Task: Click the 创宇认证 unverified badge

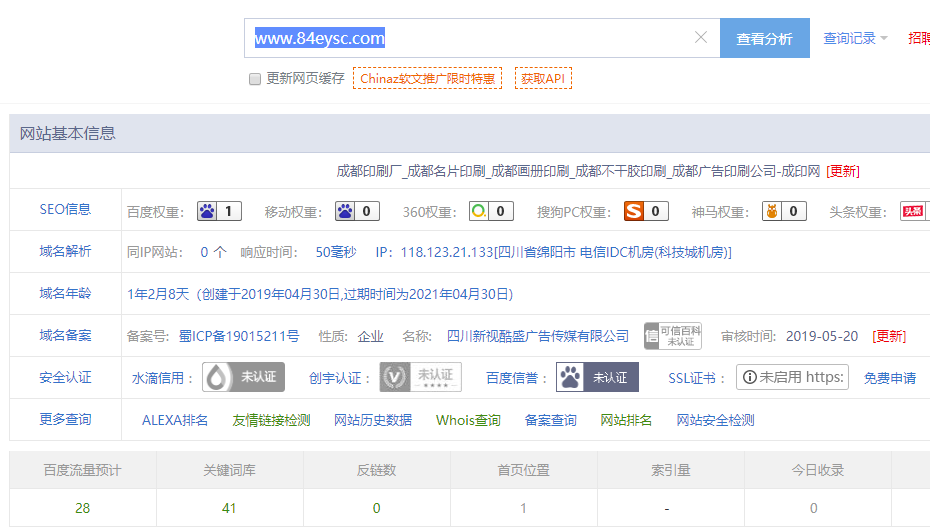Action: (420, 377)
